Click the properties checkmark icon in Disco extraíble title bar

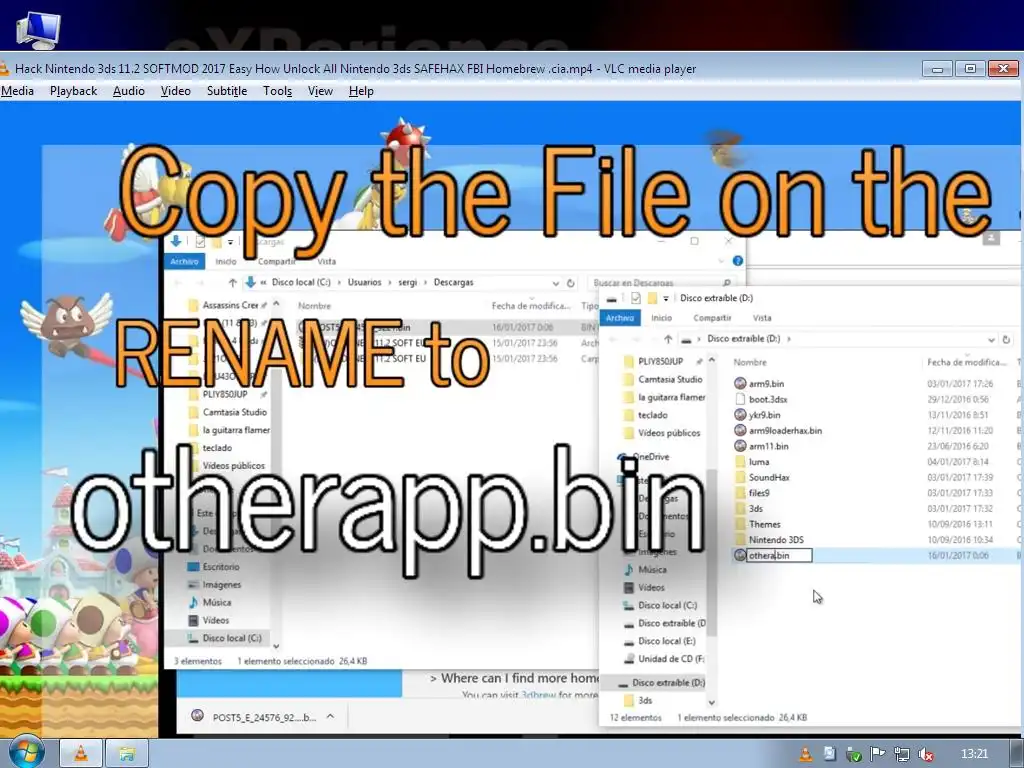tap(635, 298)
